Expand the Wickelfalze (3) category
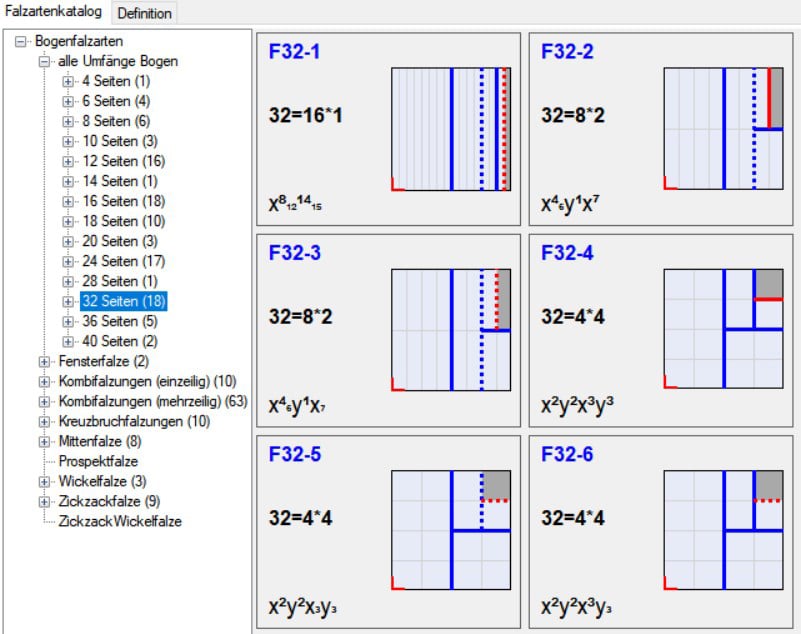The height and width of the screenshot is (634, 801). pos(44,481)
